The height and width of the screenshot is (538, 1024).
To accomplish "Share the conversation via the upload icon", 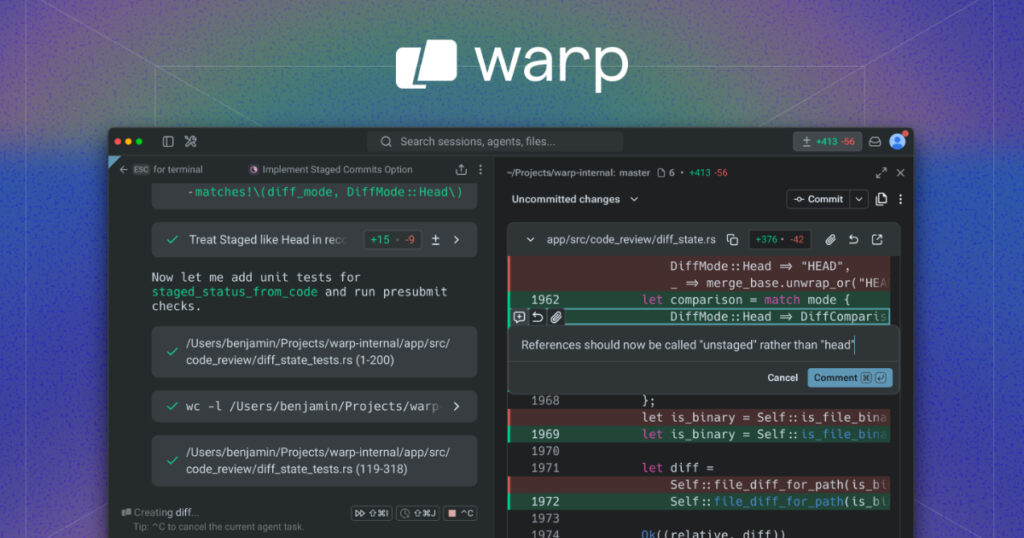I will 461,170.
